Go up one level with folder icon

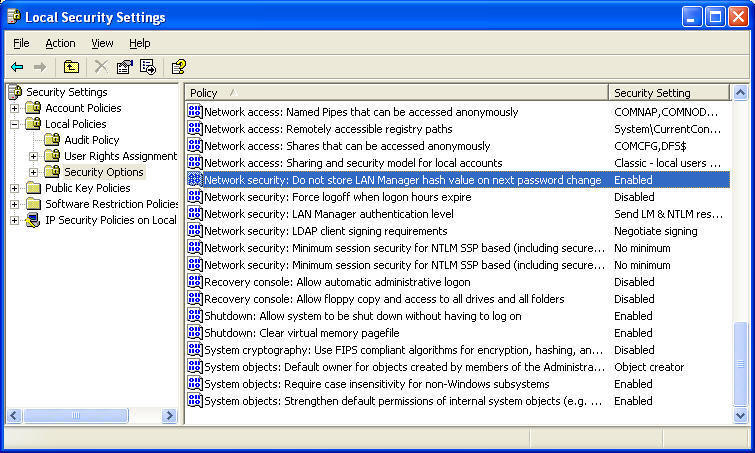pos(71,66)
